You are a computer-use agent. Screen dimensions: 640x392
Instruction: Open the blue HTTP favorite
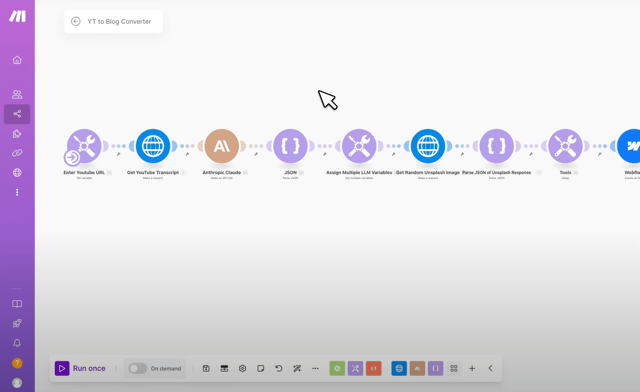[399, 368]
